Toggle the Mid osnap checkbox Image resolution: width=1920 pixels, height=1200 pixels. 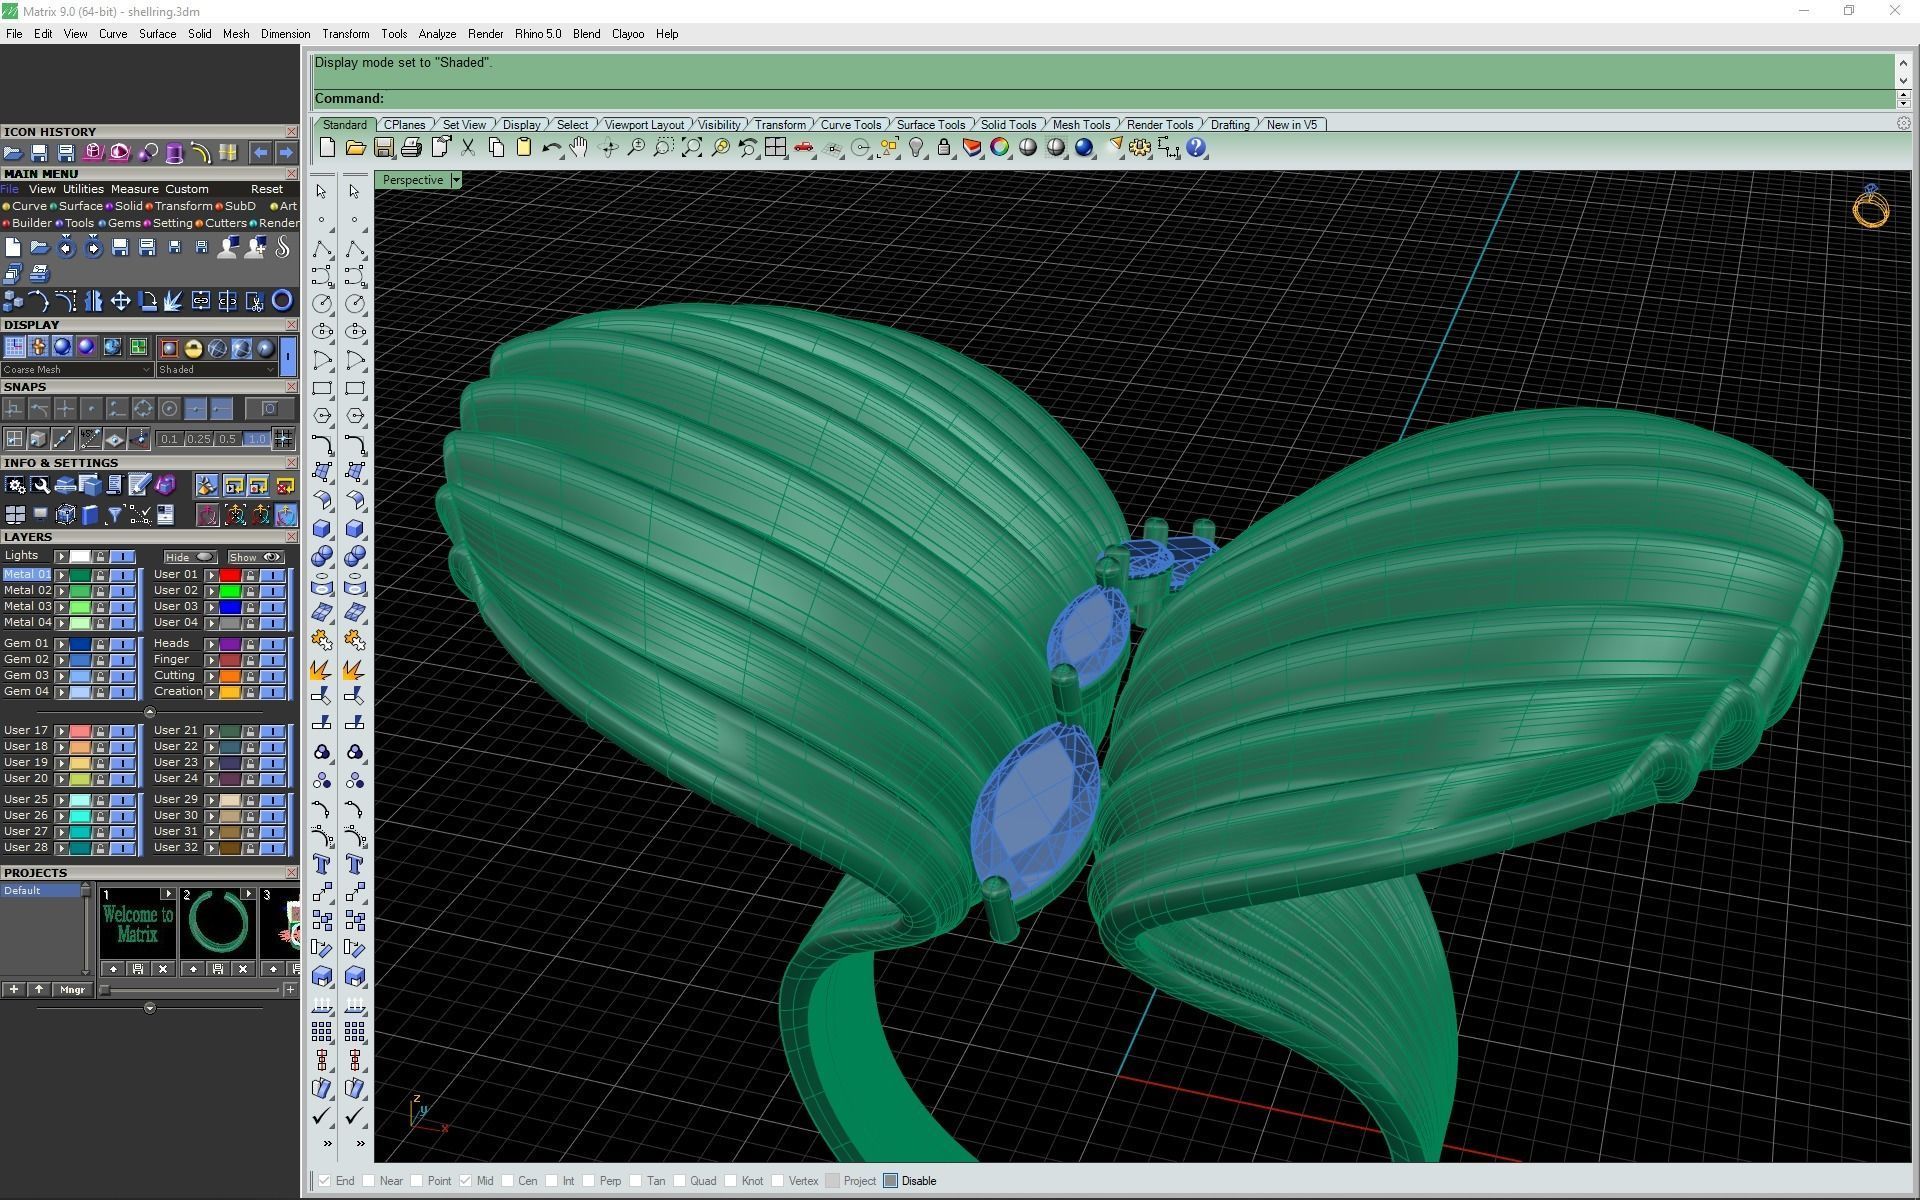[466, 1181]
